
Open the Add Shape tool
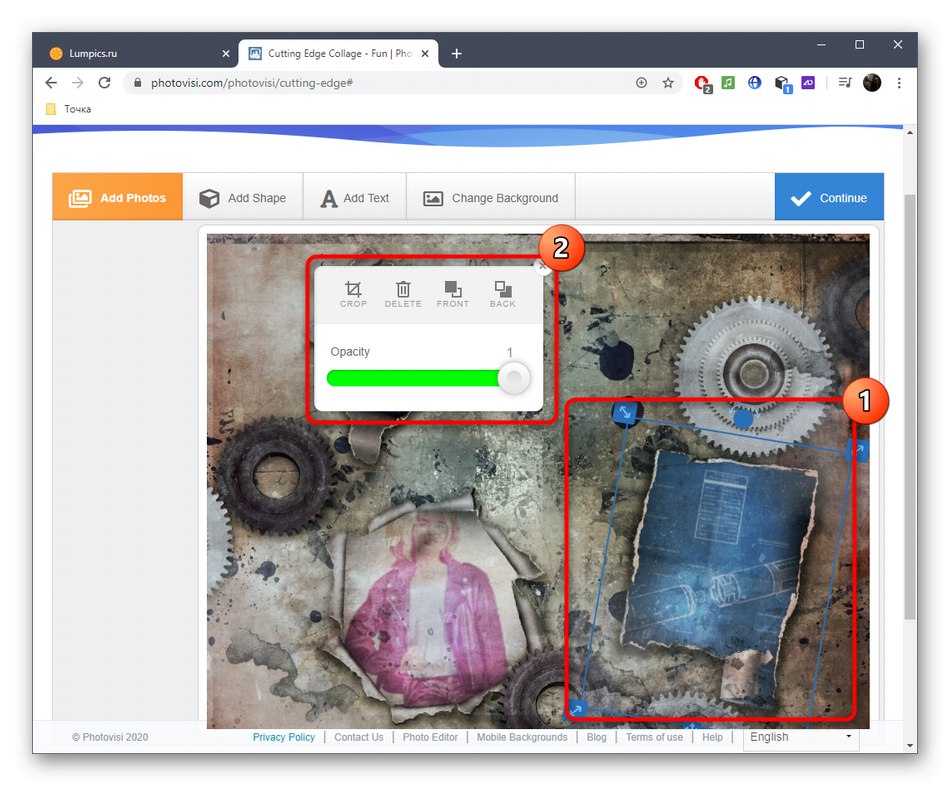(x=243, y=198)
